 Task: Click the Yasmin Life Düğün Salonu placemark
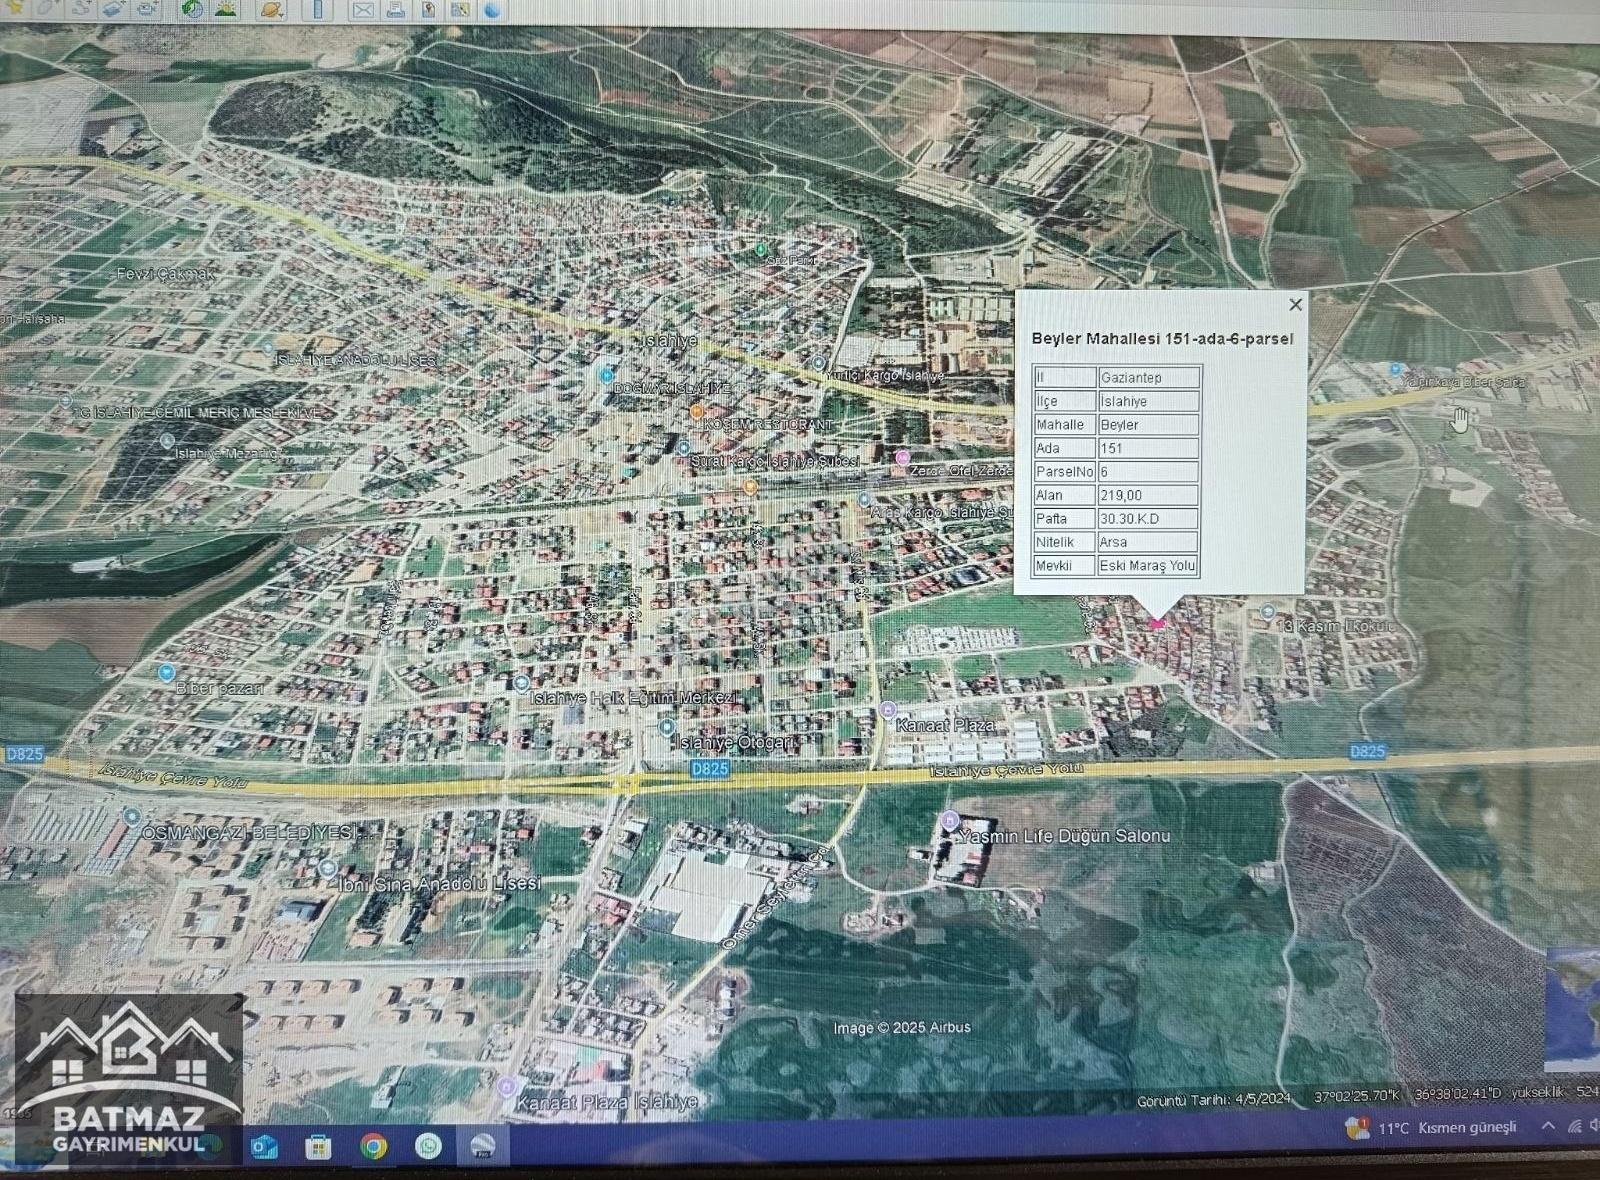(x=950, y=822)
